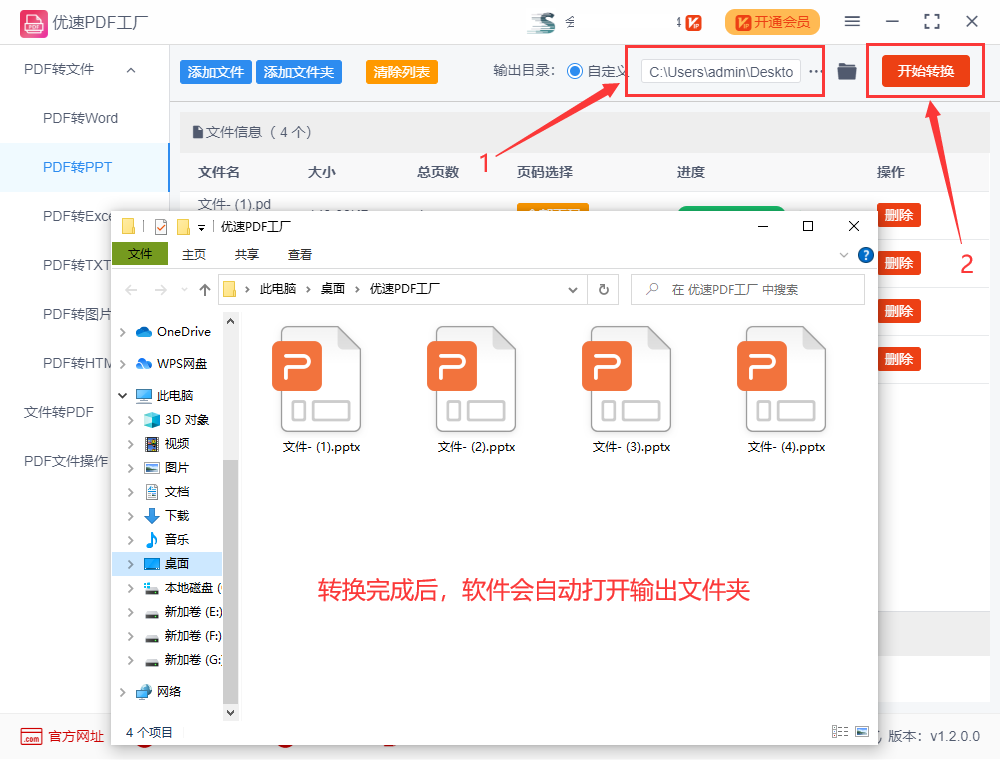Expand the 桌面 tree node

(130, 564)
